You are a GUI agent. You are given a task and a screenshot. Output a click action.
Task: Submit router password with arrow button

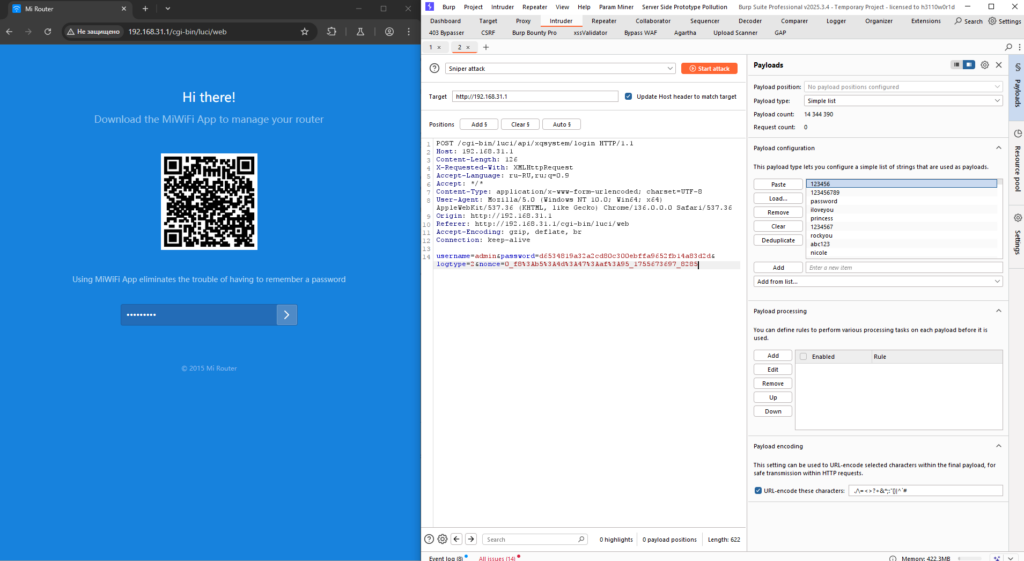(287, 315)
